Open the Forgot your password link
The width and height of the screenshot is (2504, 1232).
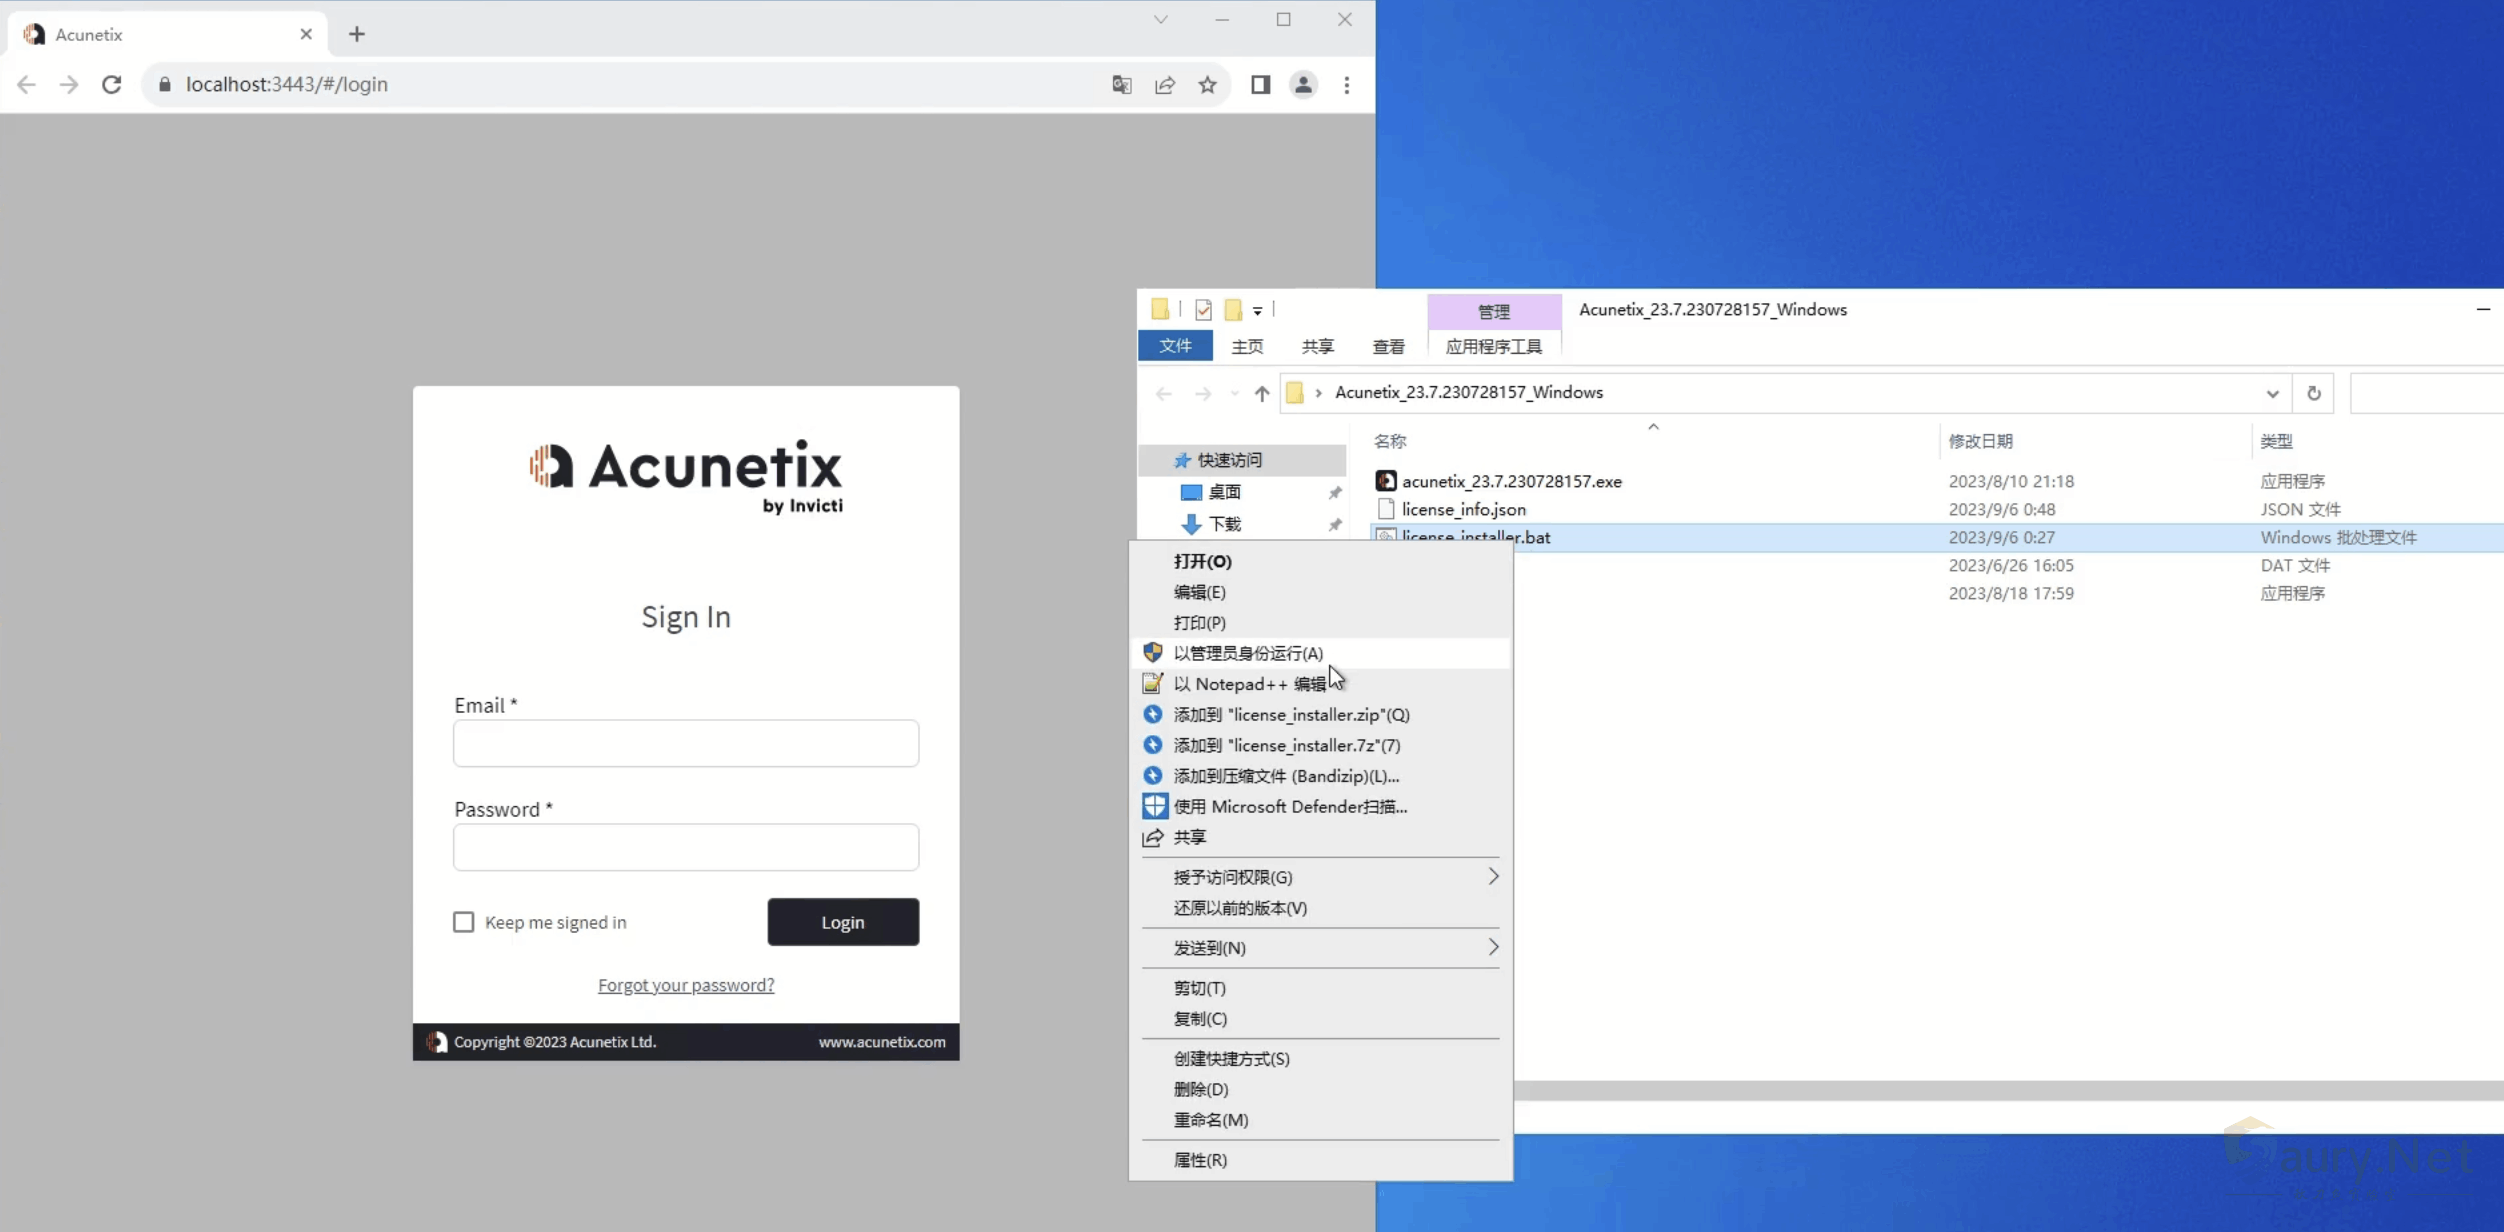click(686, 985)
